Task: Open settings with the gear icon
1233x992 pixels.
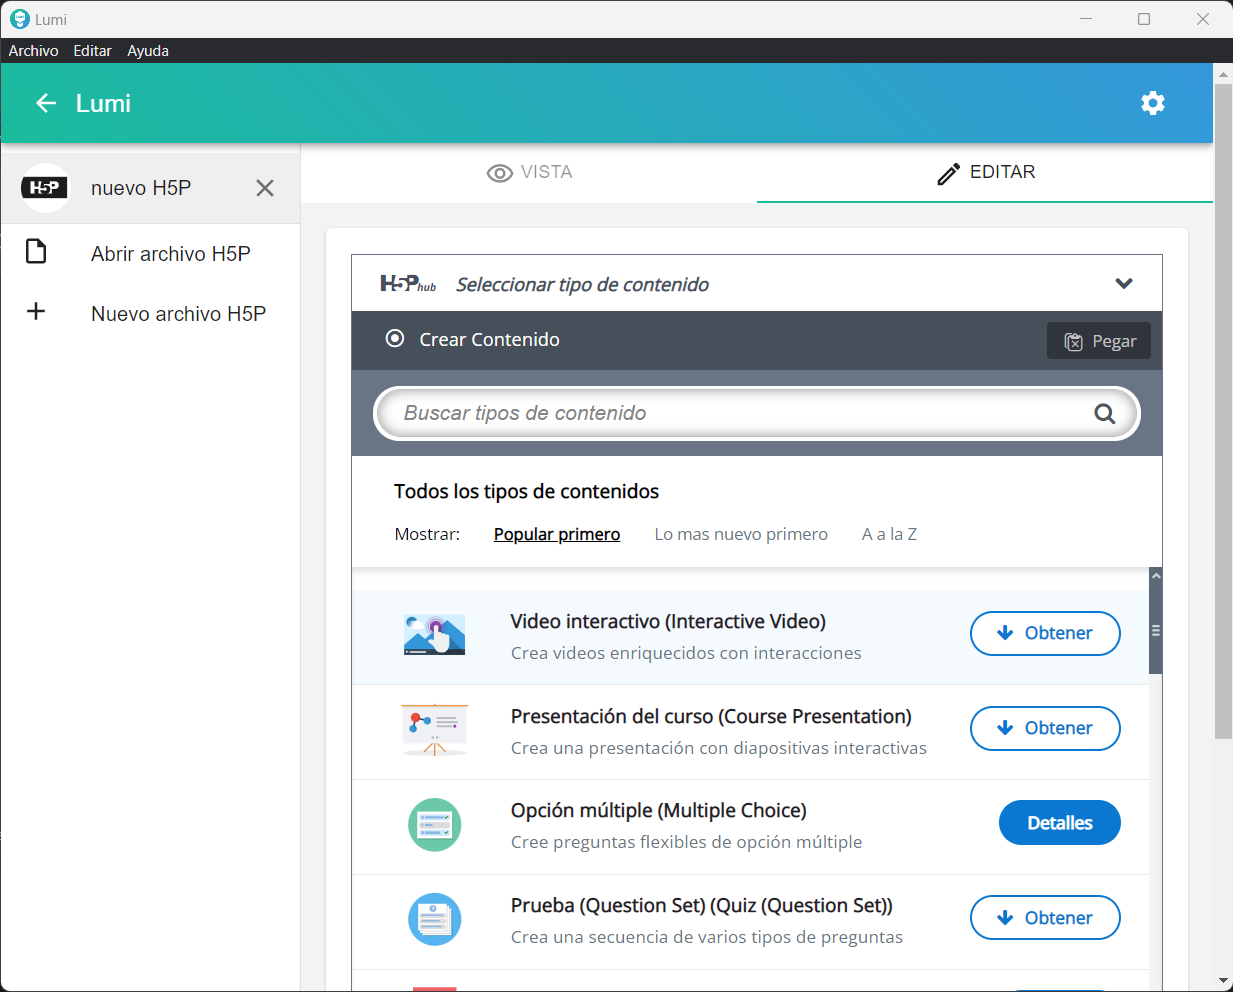Action: click(1153, 103)
